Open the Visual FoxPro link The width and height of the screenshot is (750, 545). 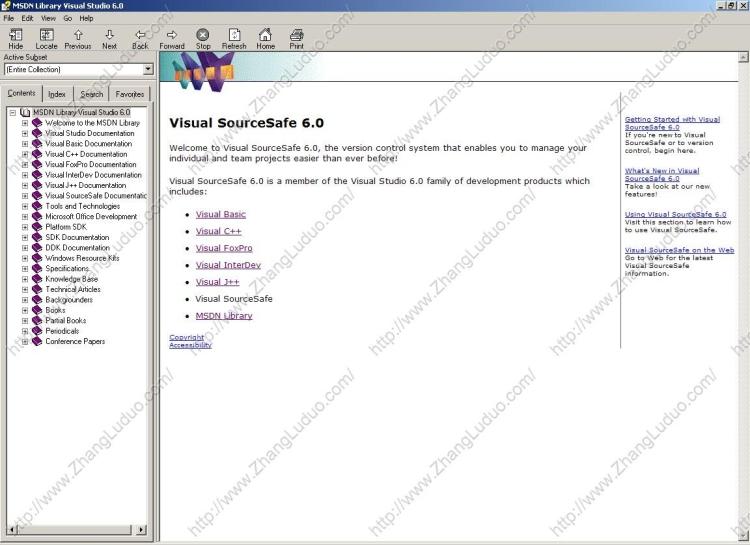(x=224, y=248)
